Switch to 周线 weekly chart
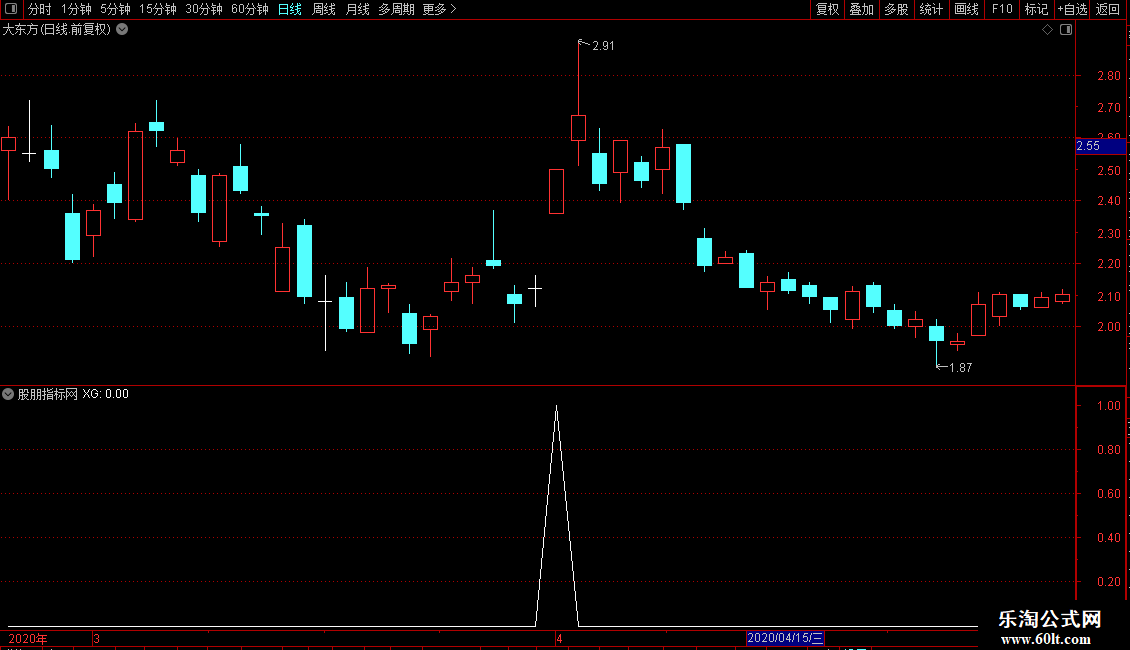1130x650 pixels. tap(324, 9)
